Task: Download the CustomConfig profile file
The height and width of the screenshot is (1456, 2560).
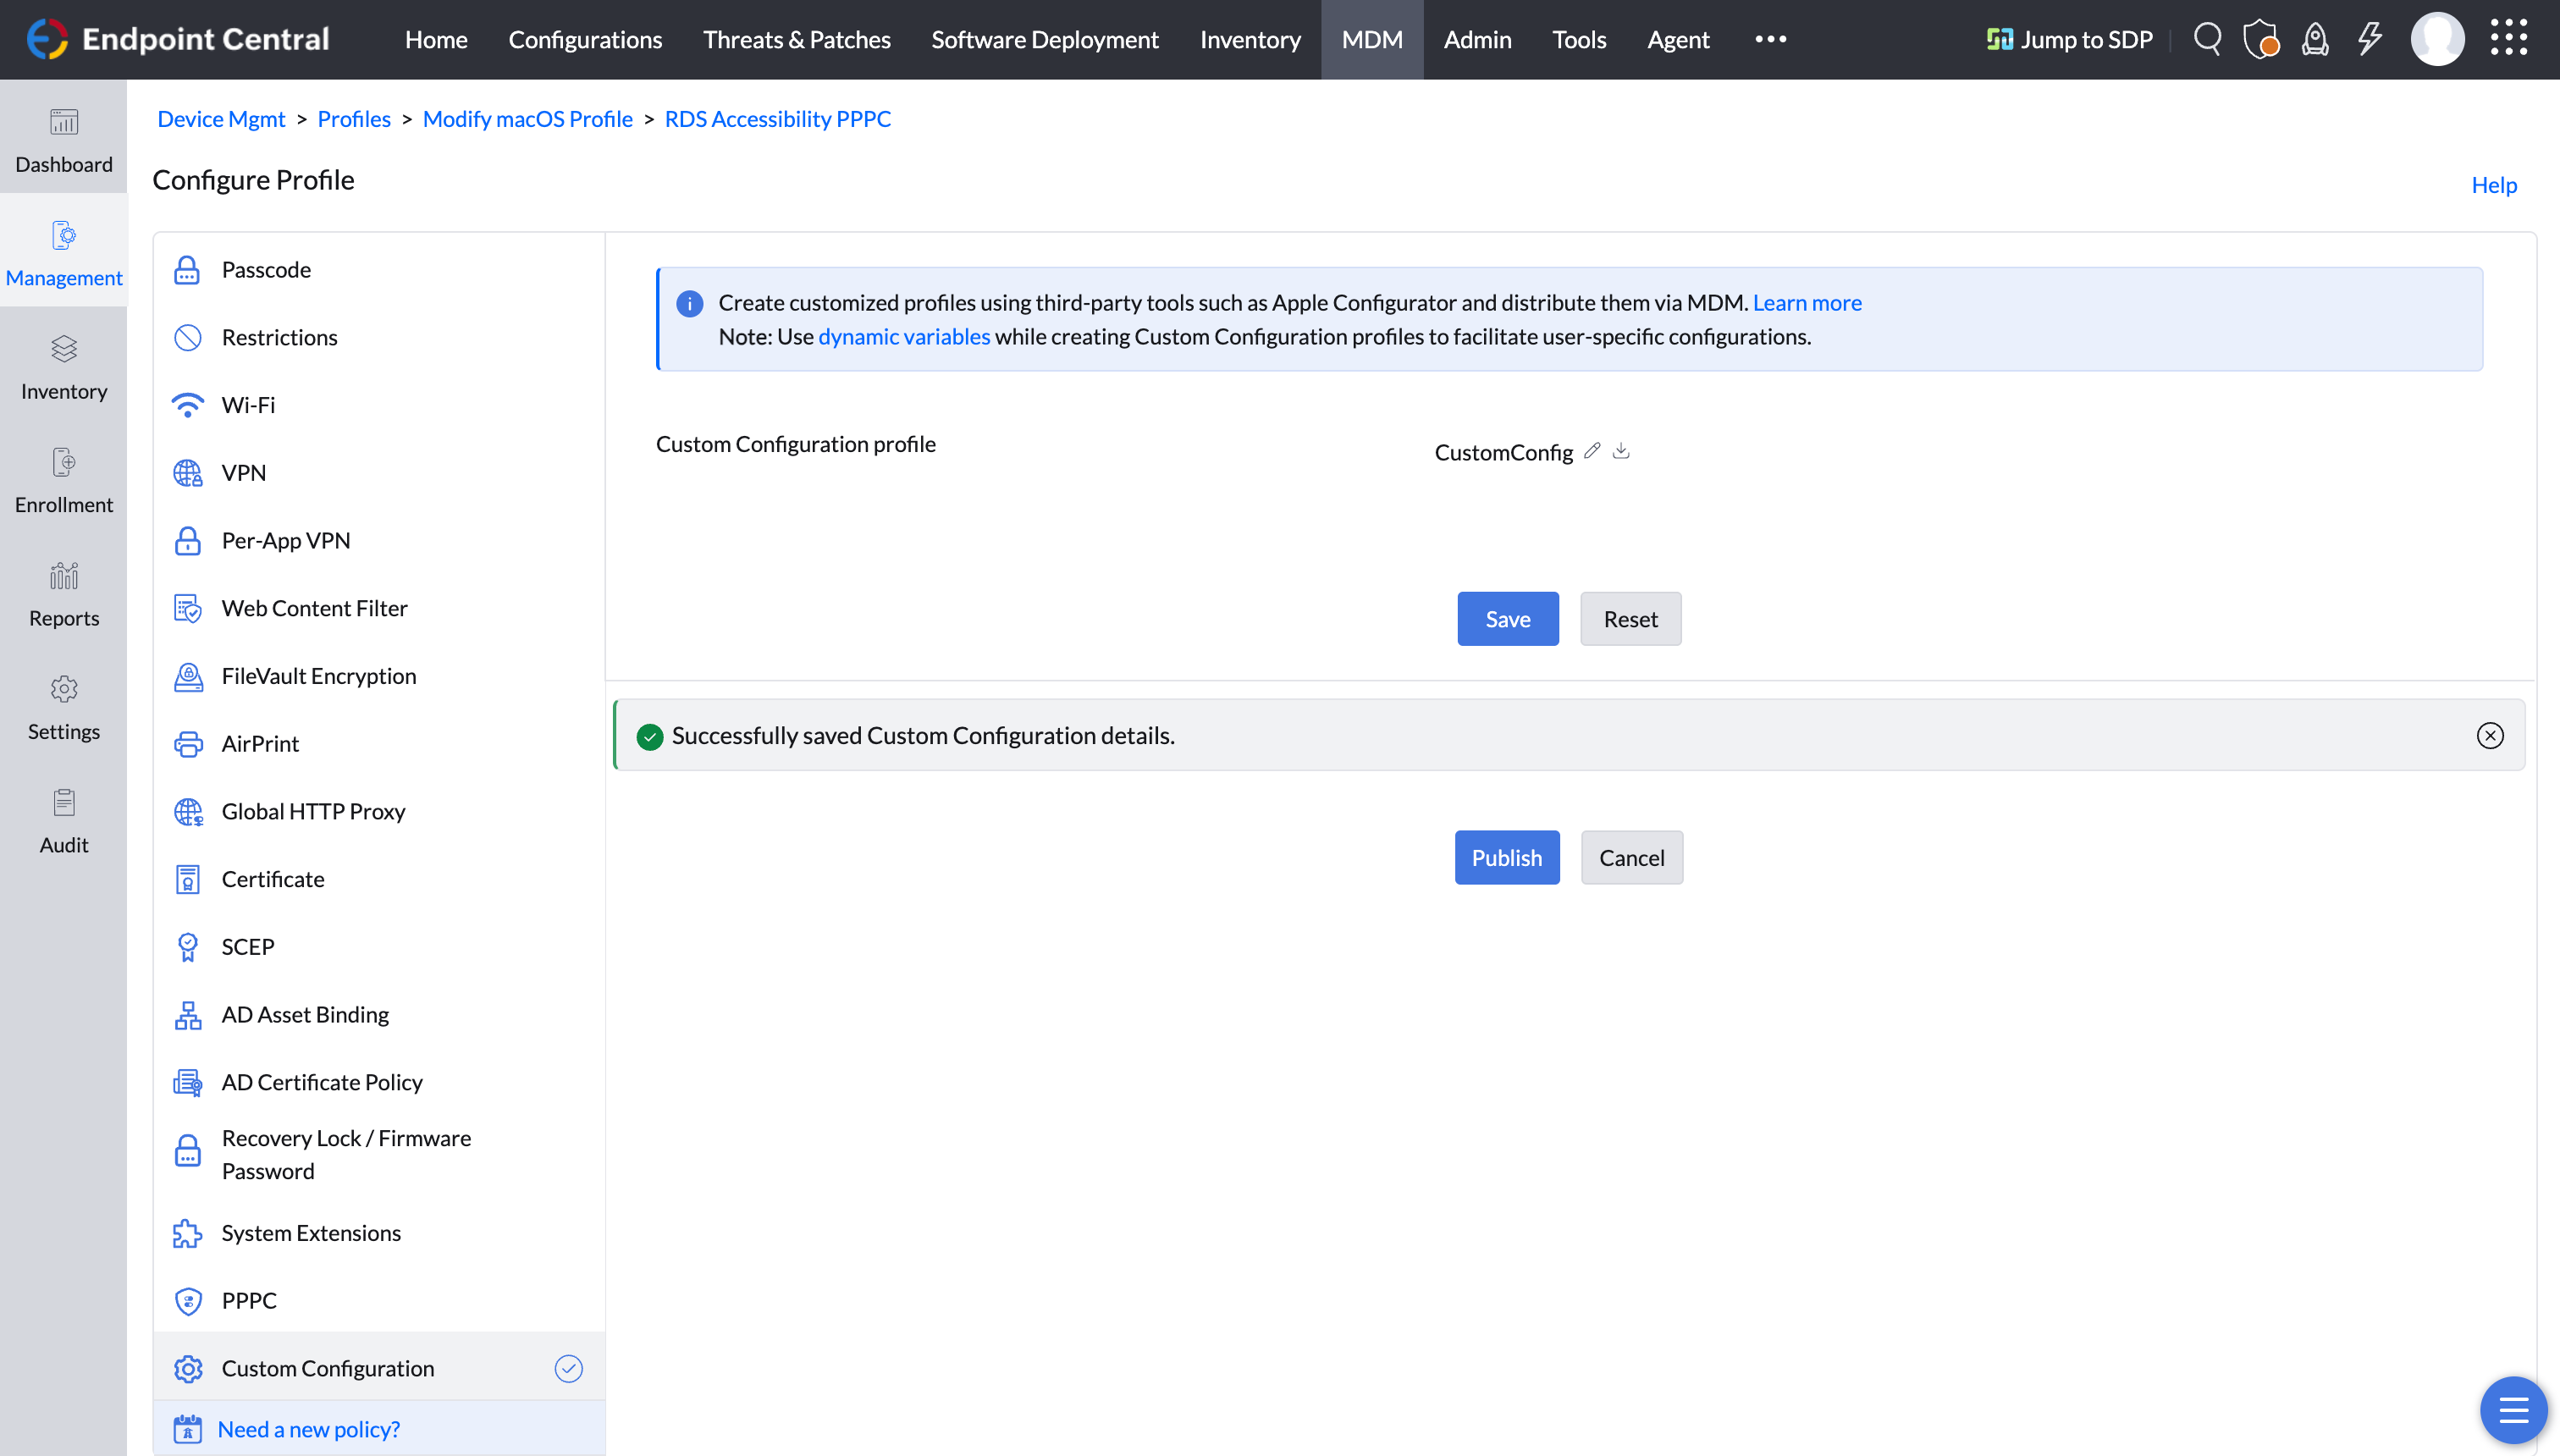Action: pos(1621,451)
